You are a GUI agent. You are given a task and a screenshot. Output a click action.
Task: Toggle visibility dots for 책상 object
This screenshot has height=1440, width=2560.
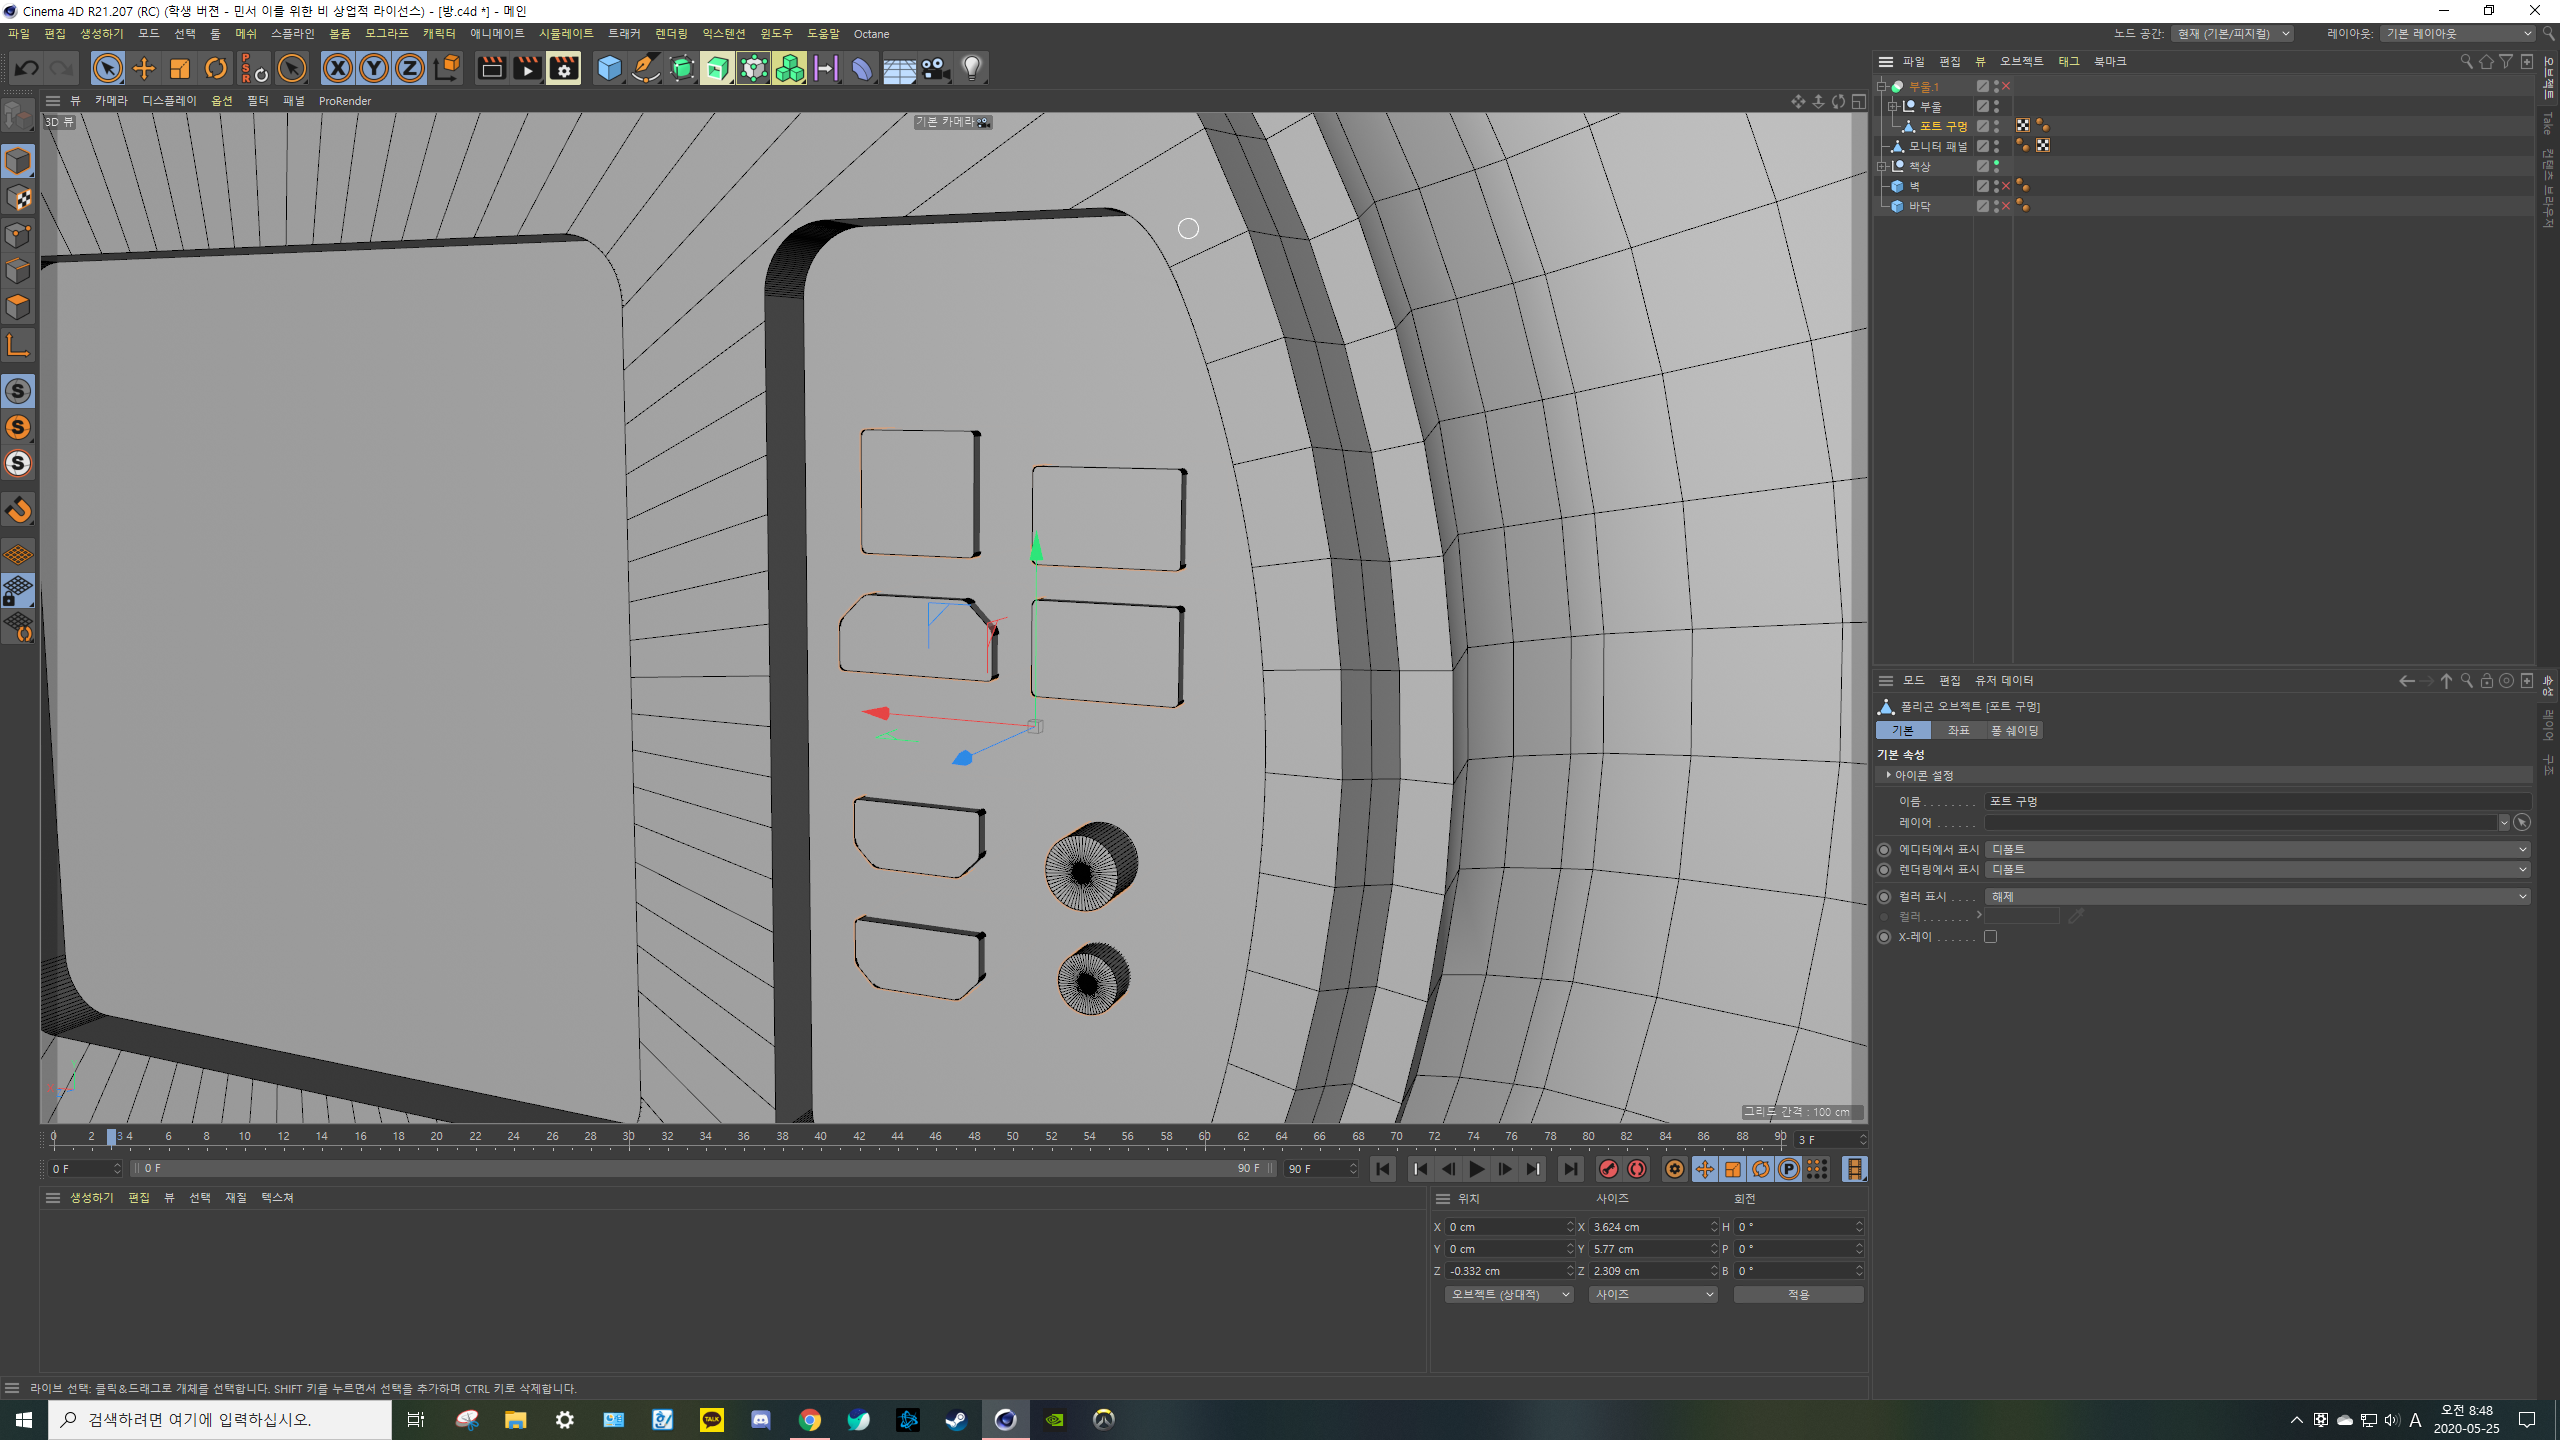pyautogui.click(x=1997, y=167)
